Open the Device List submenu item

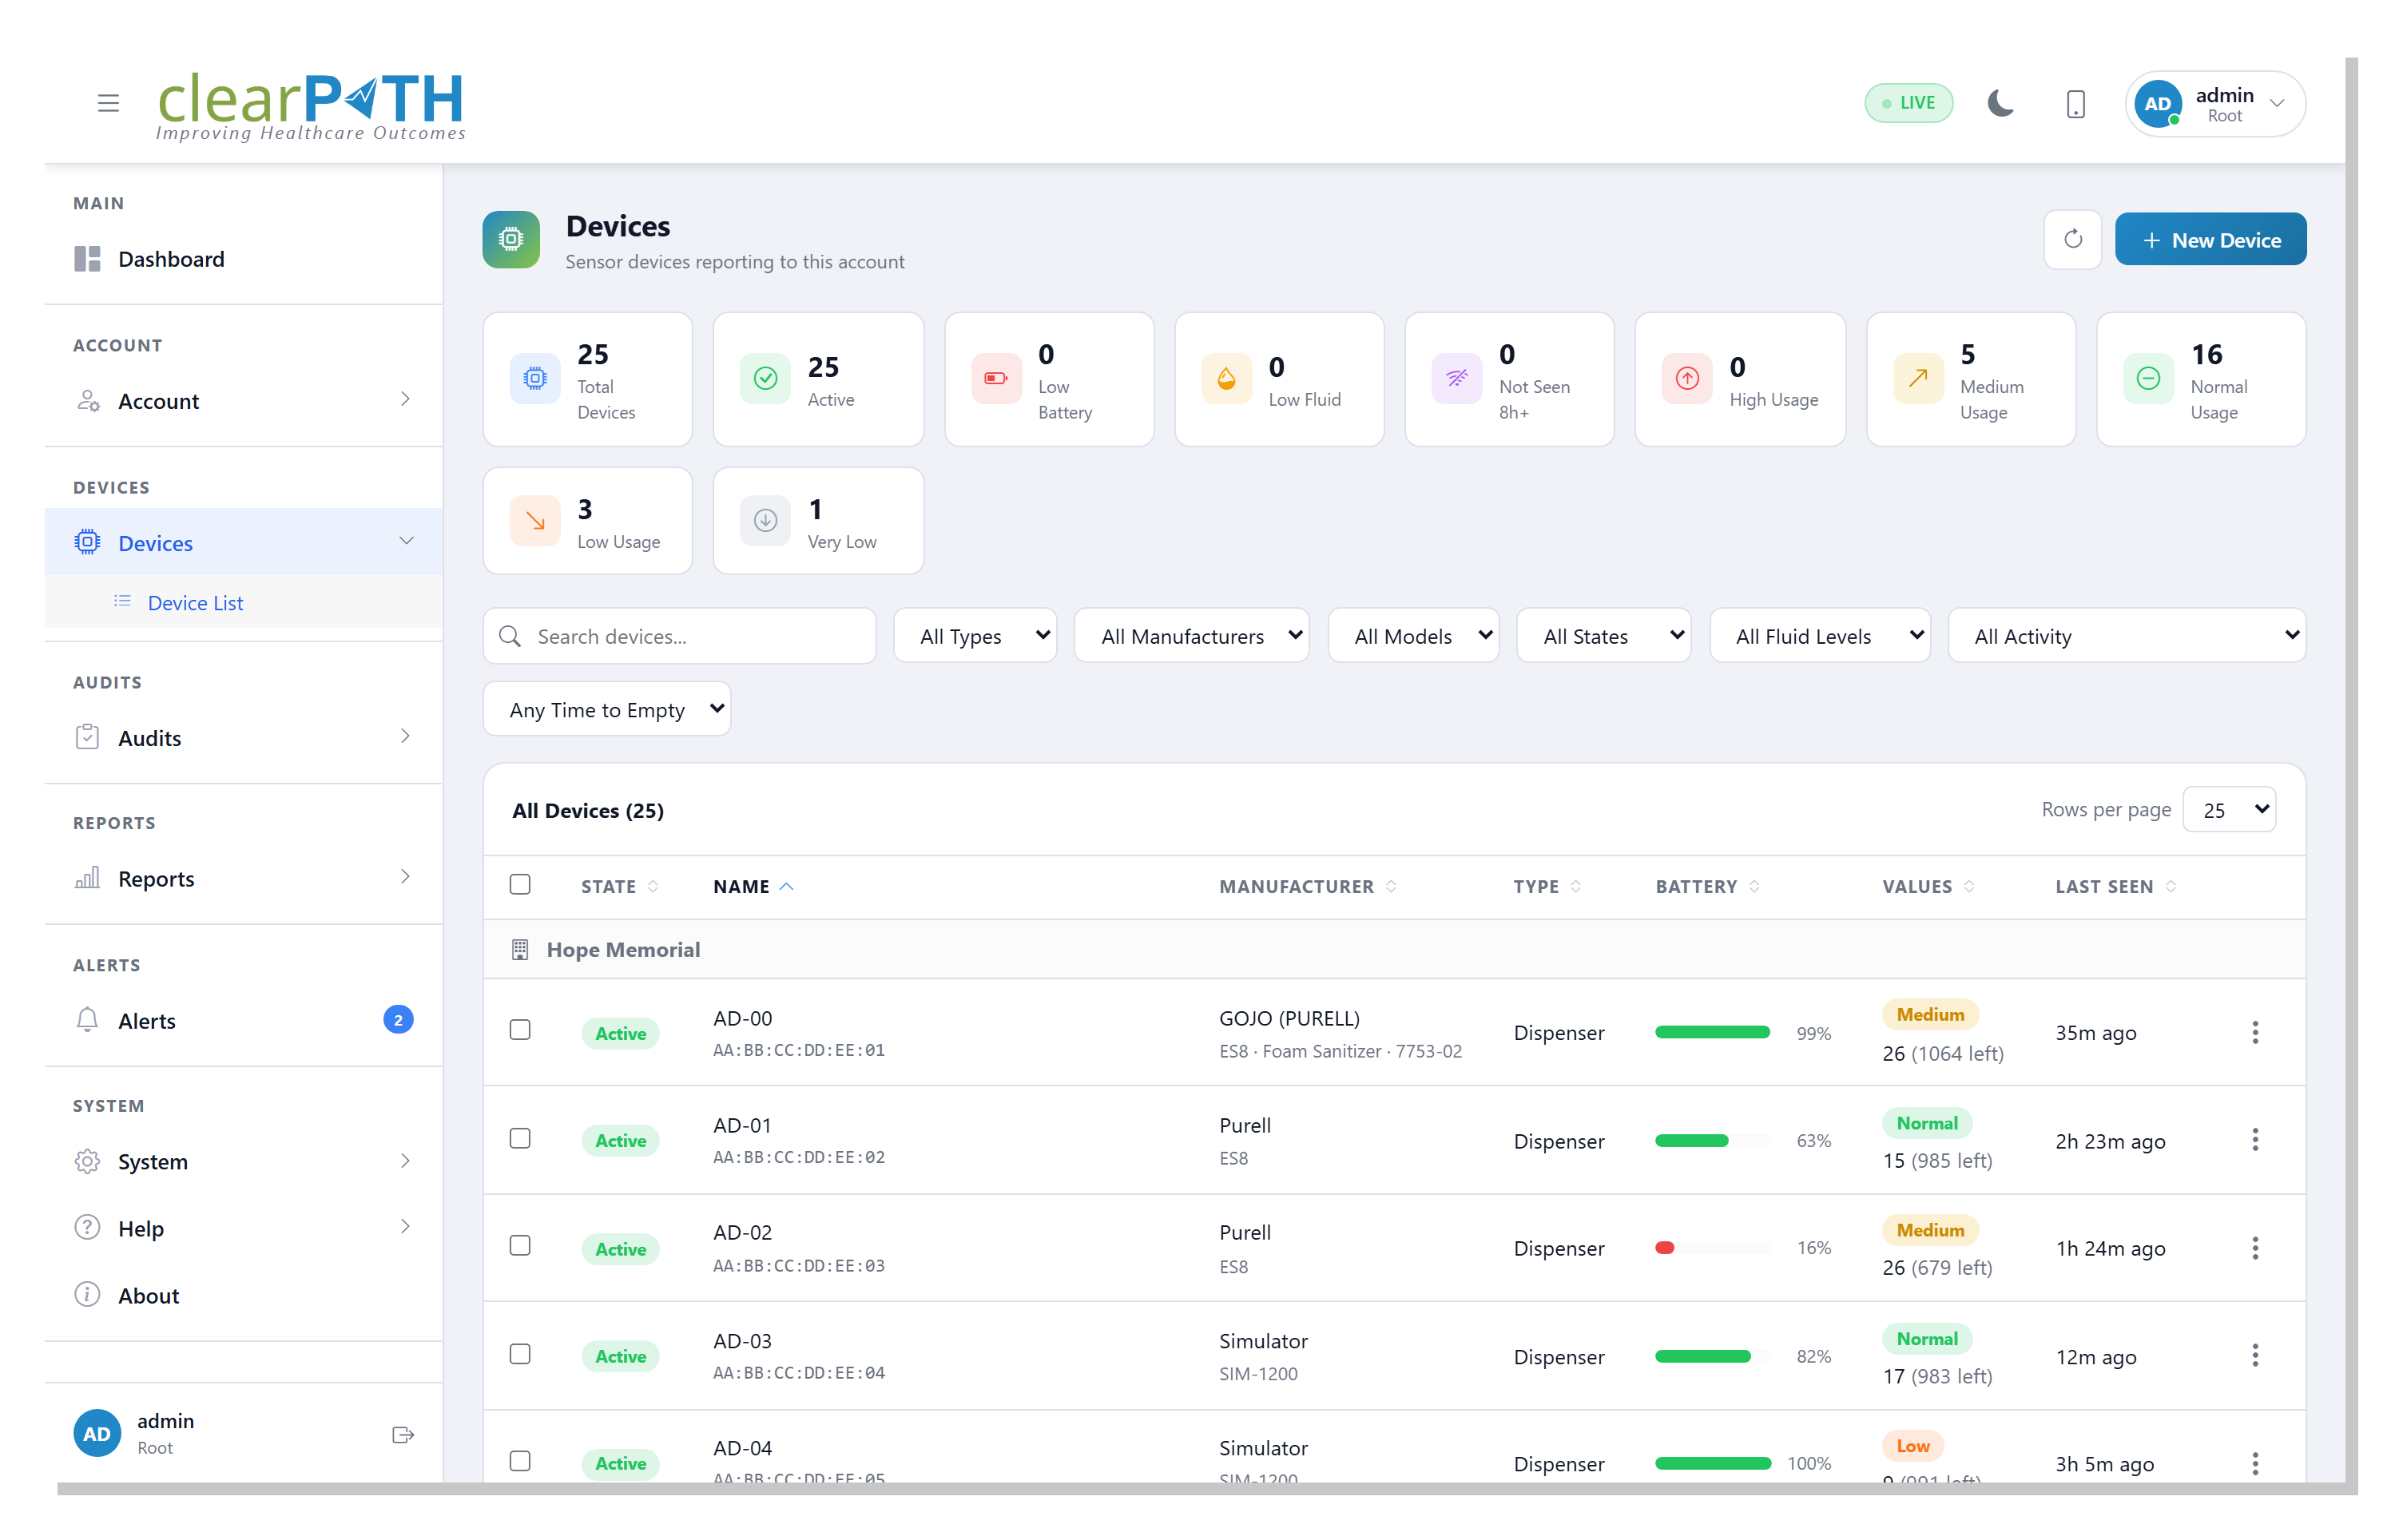coord(244,603)
